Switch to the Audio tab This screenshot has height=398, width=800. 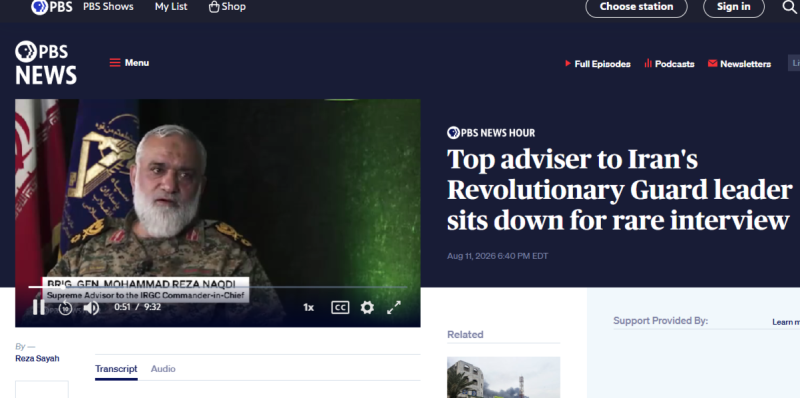(163, 368)
